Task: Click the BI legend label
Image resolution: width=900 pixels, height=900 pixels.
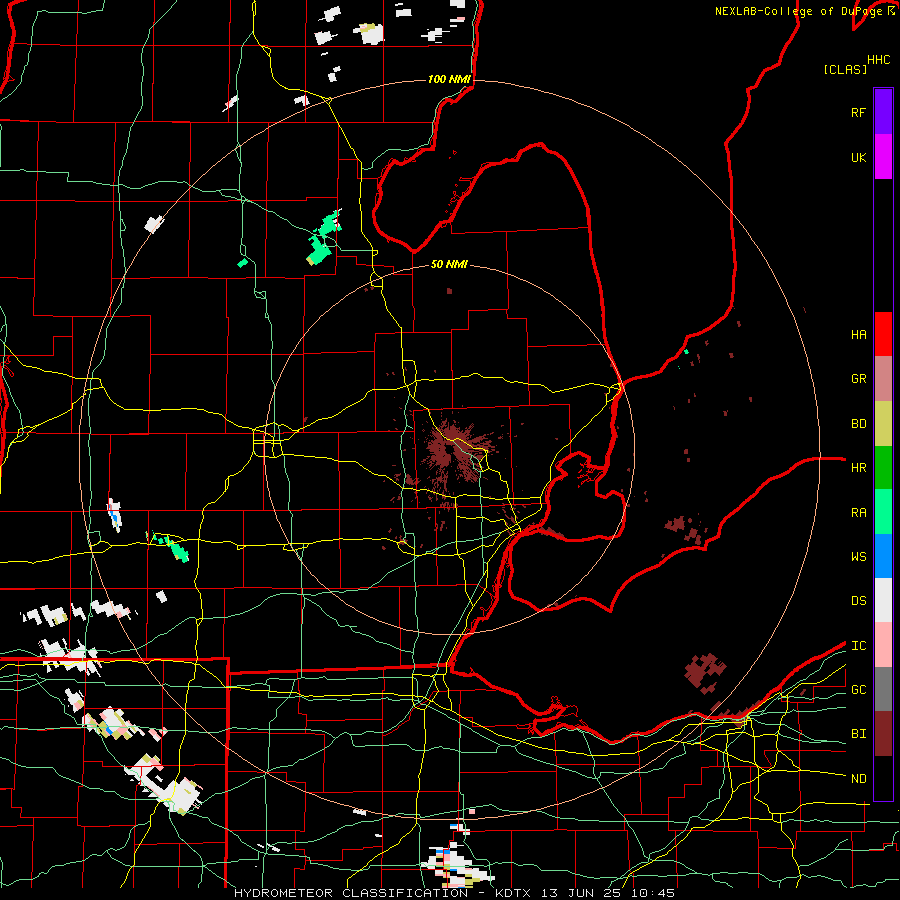Action: (x=858, y=734)
